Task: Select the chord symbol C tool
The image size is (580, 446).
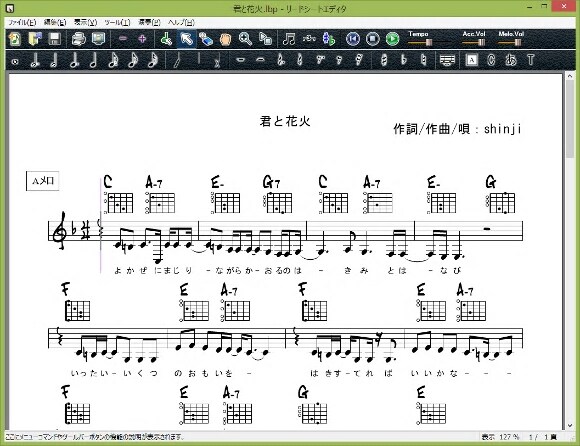Action: (x=491, y=60)
